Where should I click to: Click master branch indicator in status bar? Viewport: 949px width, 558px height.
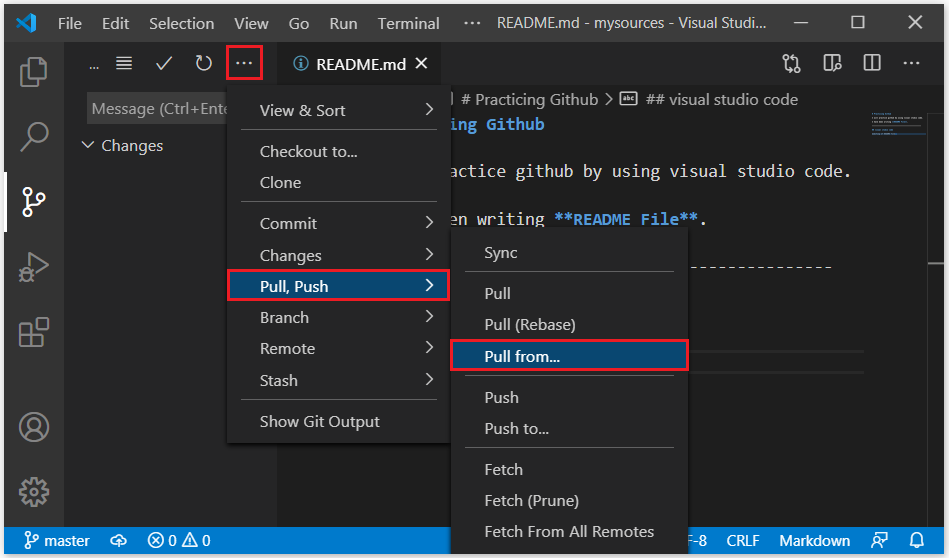(x=57, y=540)
